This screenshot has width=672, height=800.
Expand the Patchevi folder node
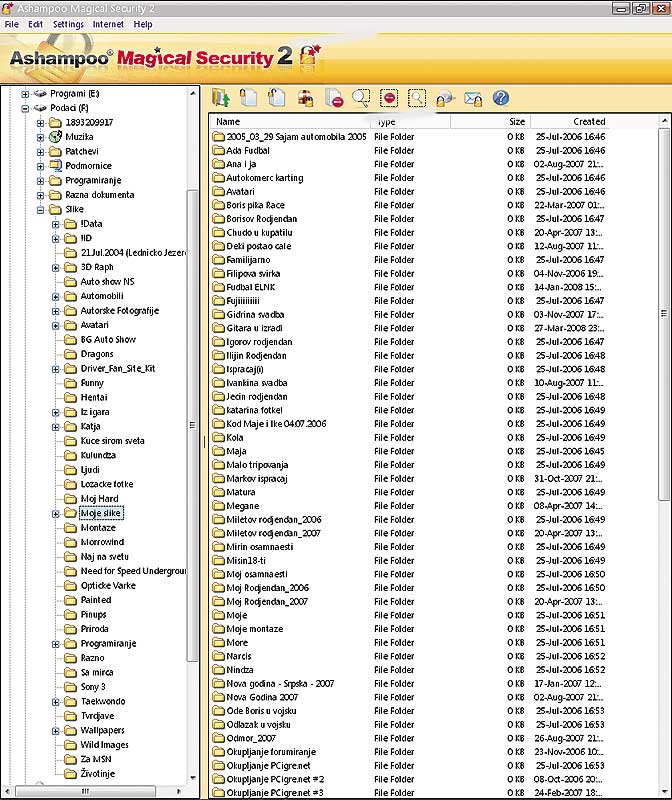tap(40, 152)
